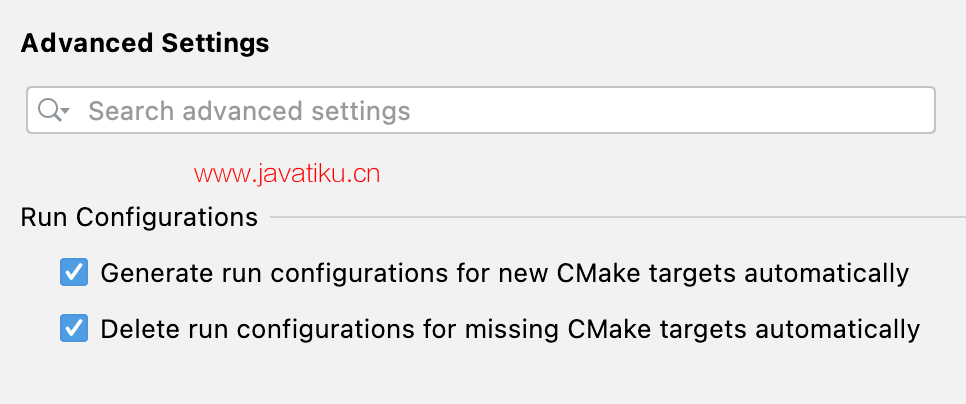Screen dimensions: 966x404
Task: Uncheck Generate run configurations for new CMake targets
Action: pyautogui.click(x=74, y=272)
